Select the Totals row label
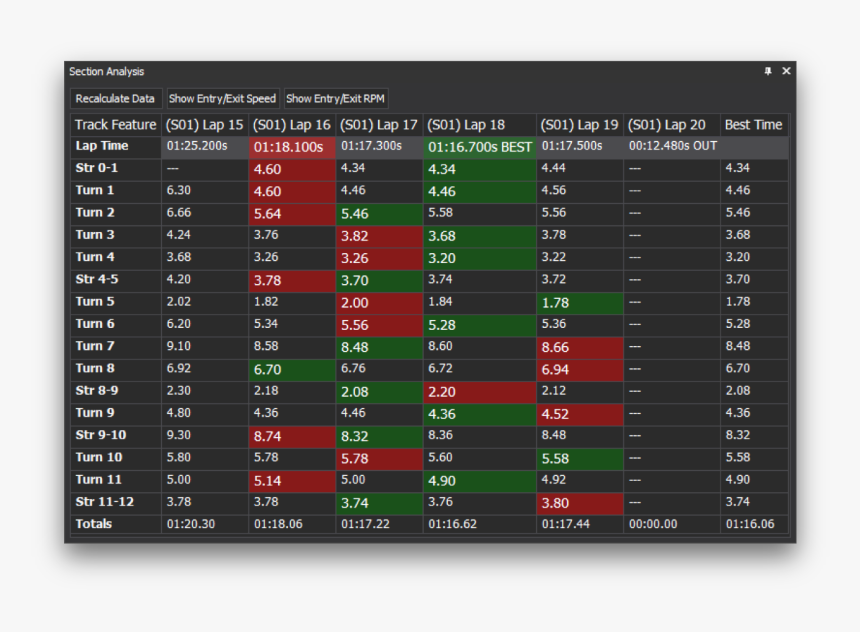Image resolution: width=860 pixels, height=632 pixels. pyautogui.click(x=94, y=524)
